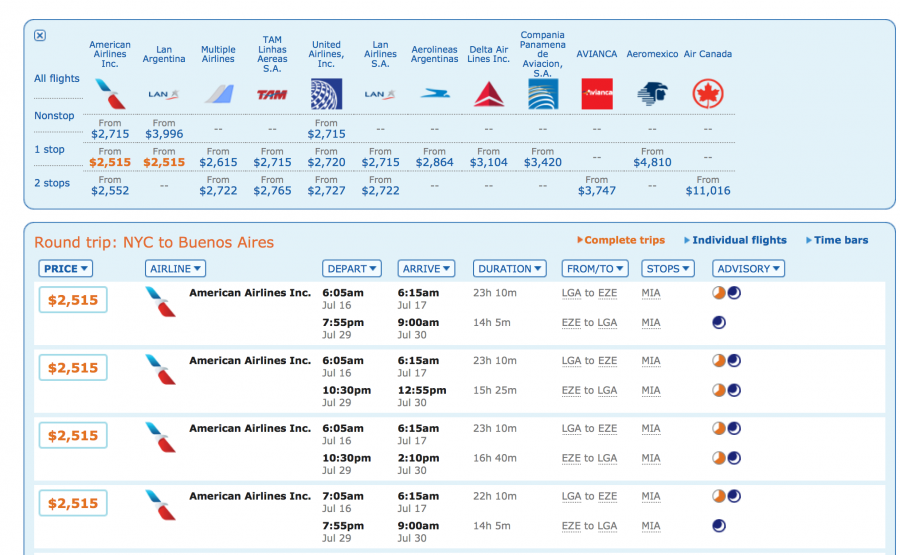The height and width of the screenshot is (555, 900).
Task: Click United 1 stop $2,720 price
Action: [x=326, y=162]
